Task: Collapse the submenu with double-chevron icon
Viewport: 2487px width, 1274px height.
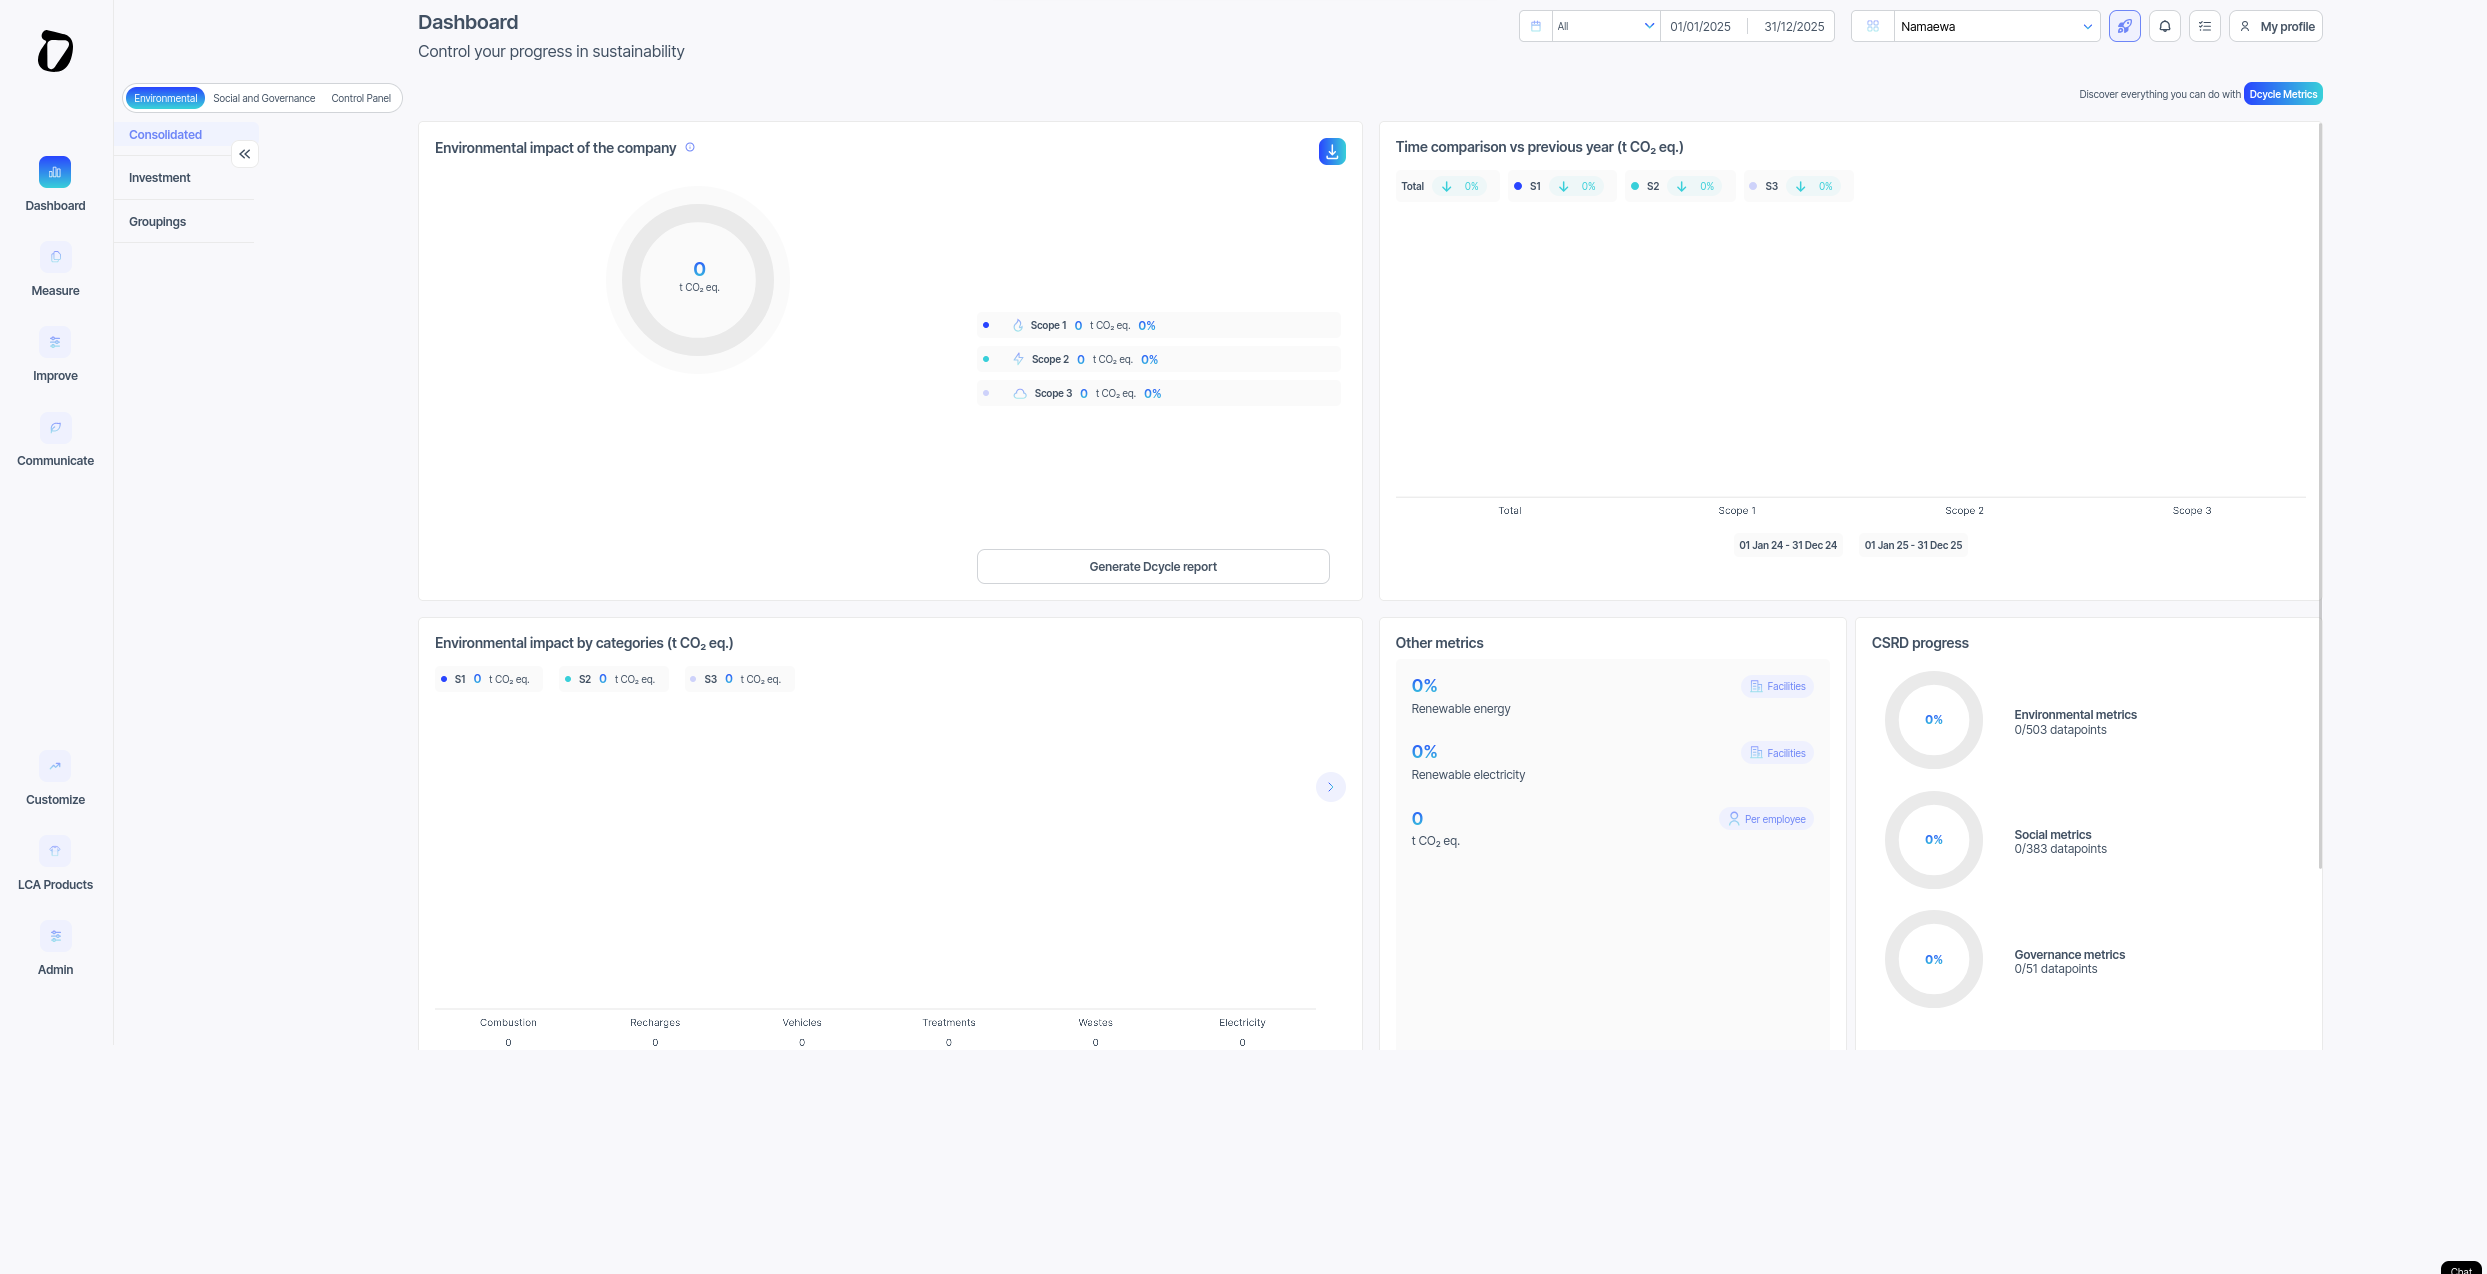Action: (245, 154)
